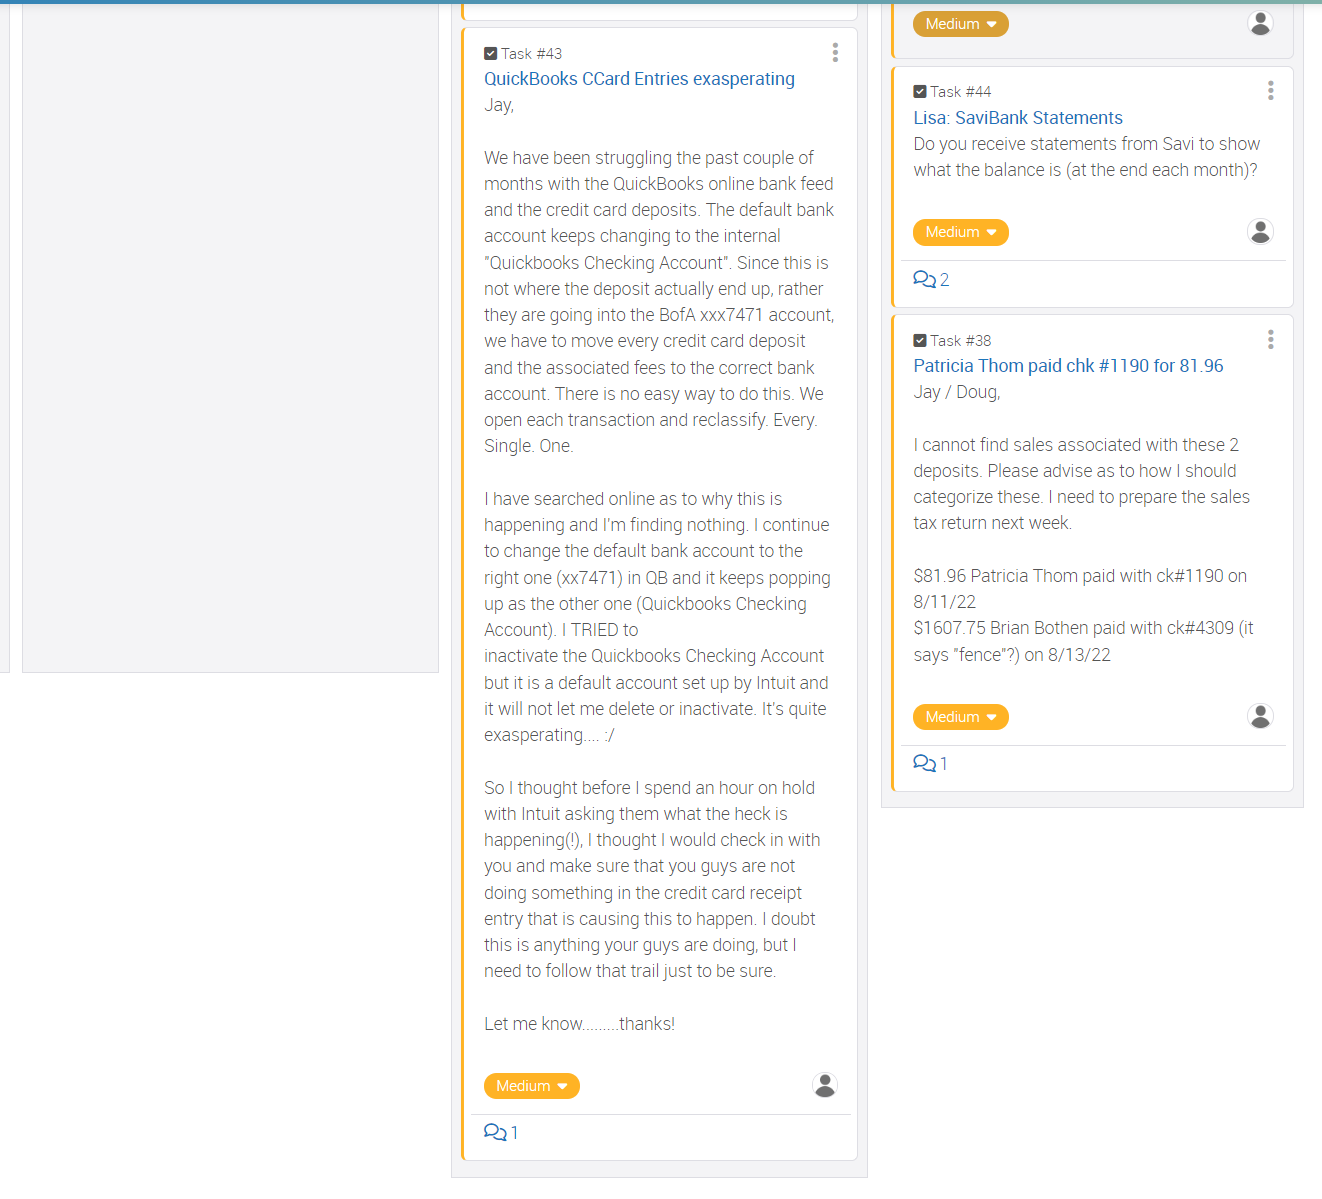Click the assignee avatar icon on Task #44
Screen dimensions: 1322x1199
tap(1260, 232)
